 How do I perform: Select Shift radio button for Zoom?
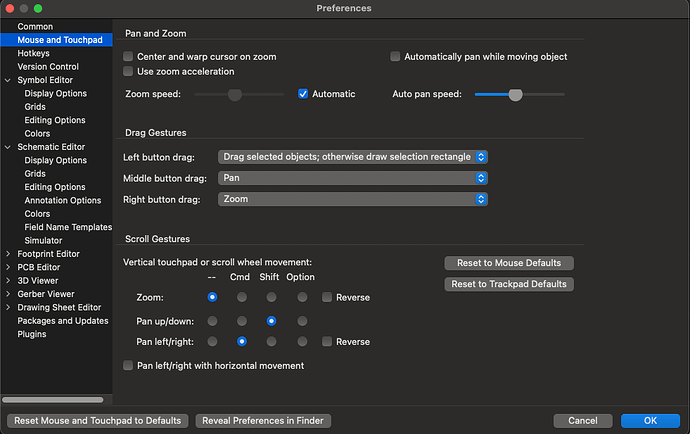point(271,297)
